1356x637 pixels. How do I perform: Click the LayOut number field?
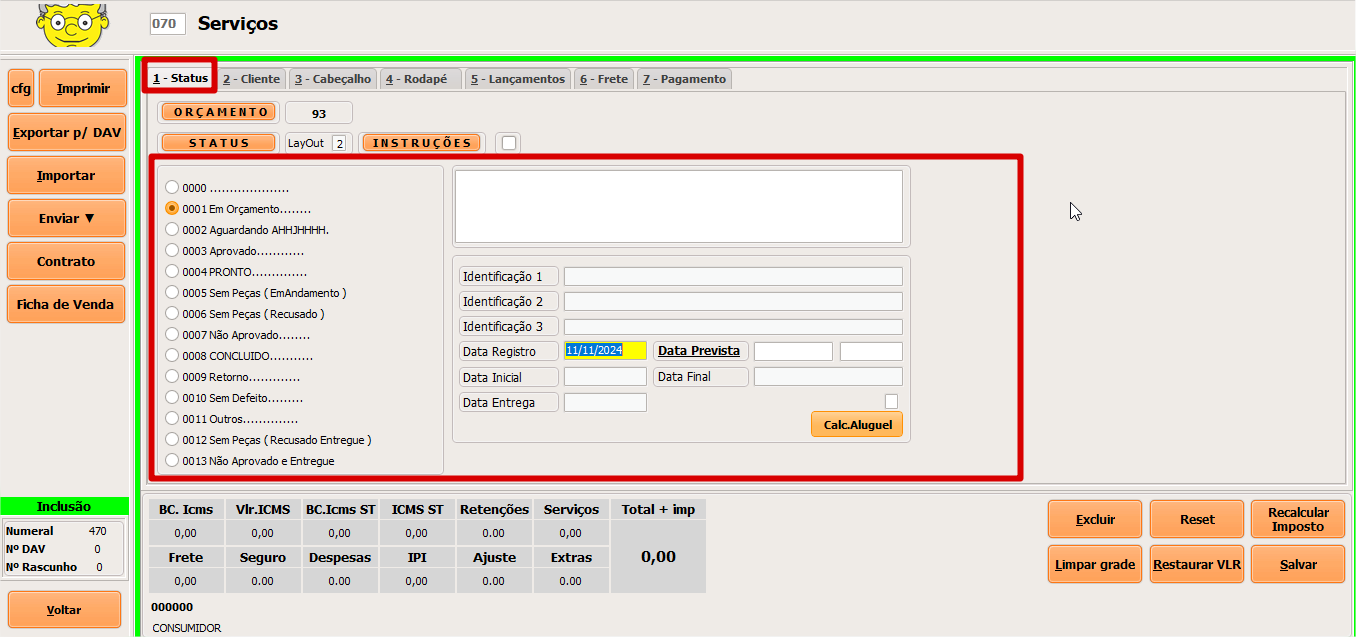click(x=339, y=143)
